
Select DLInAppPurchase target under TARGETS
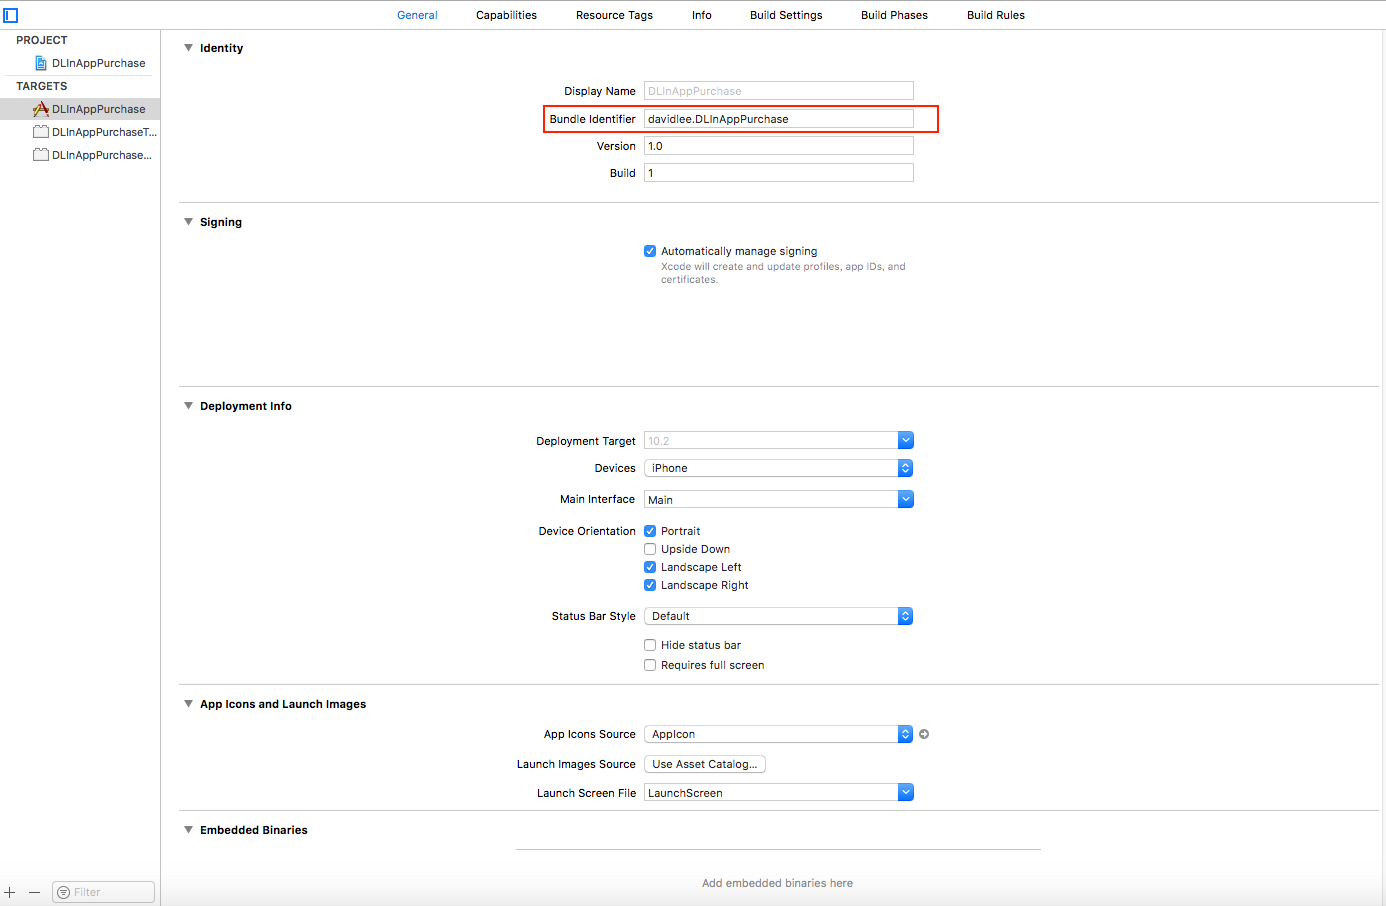click(80, 109)
